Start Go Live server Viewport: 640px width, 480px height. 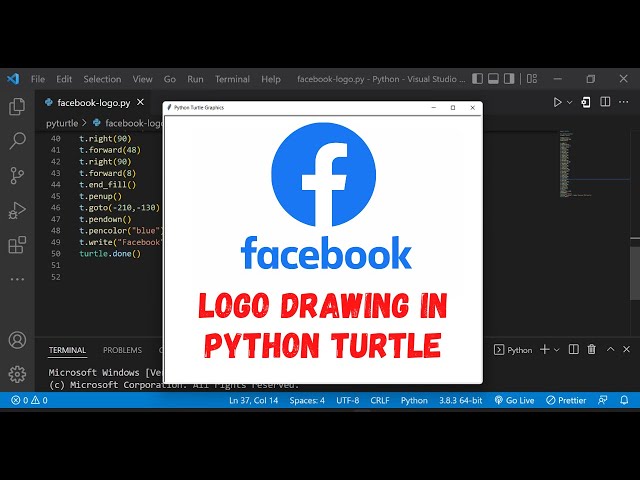(x=514, y=400)
